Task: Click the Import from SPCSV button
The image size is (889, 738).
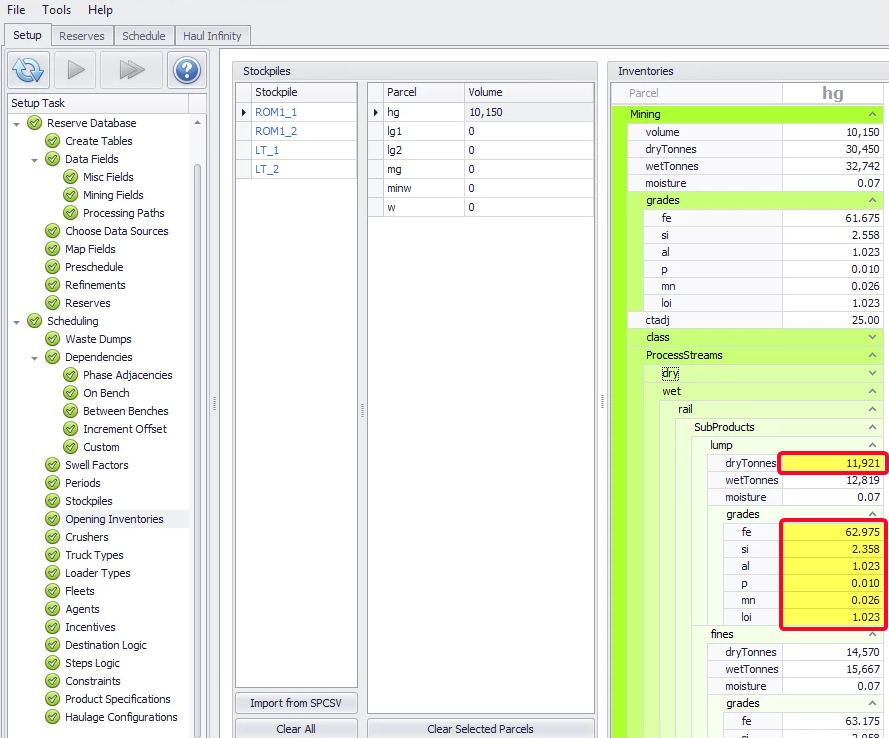Action: 296,703
